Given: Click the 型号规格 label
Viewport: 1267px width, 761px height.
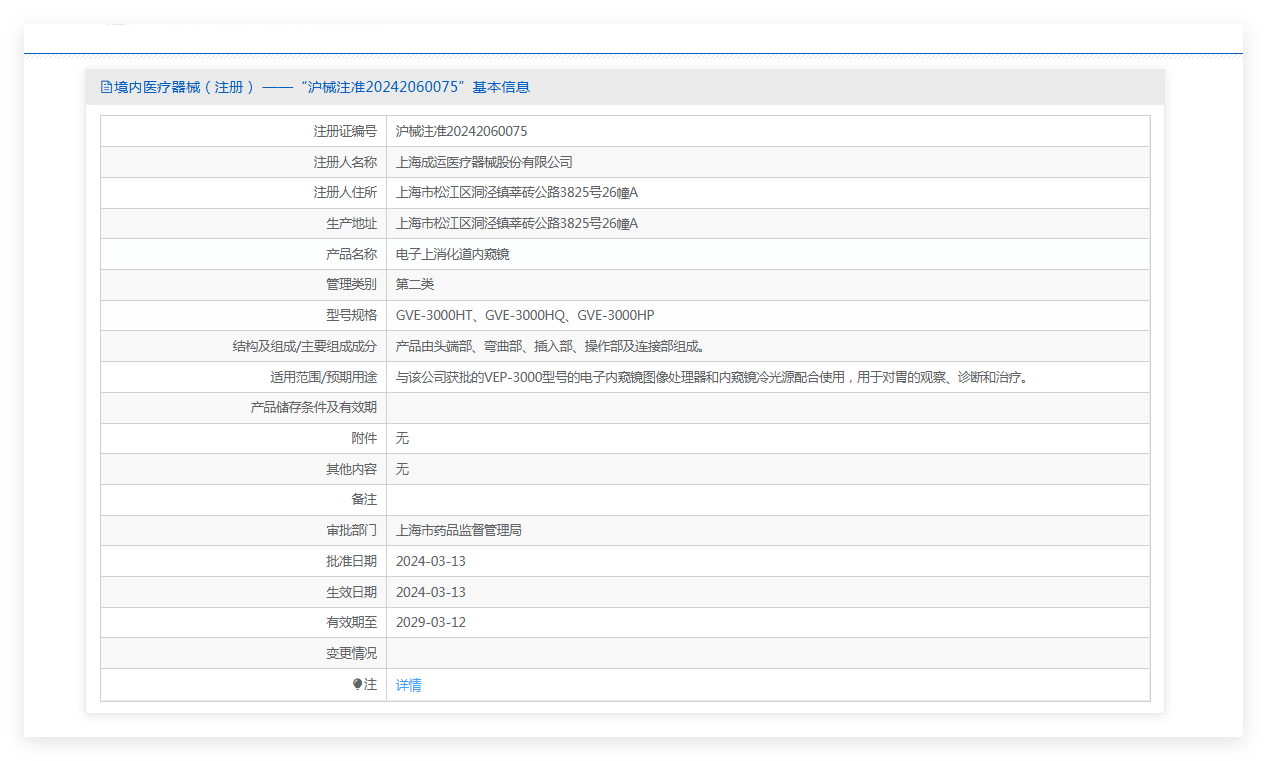Looking at the screenshot, I should coord(351,315).
